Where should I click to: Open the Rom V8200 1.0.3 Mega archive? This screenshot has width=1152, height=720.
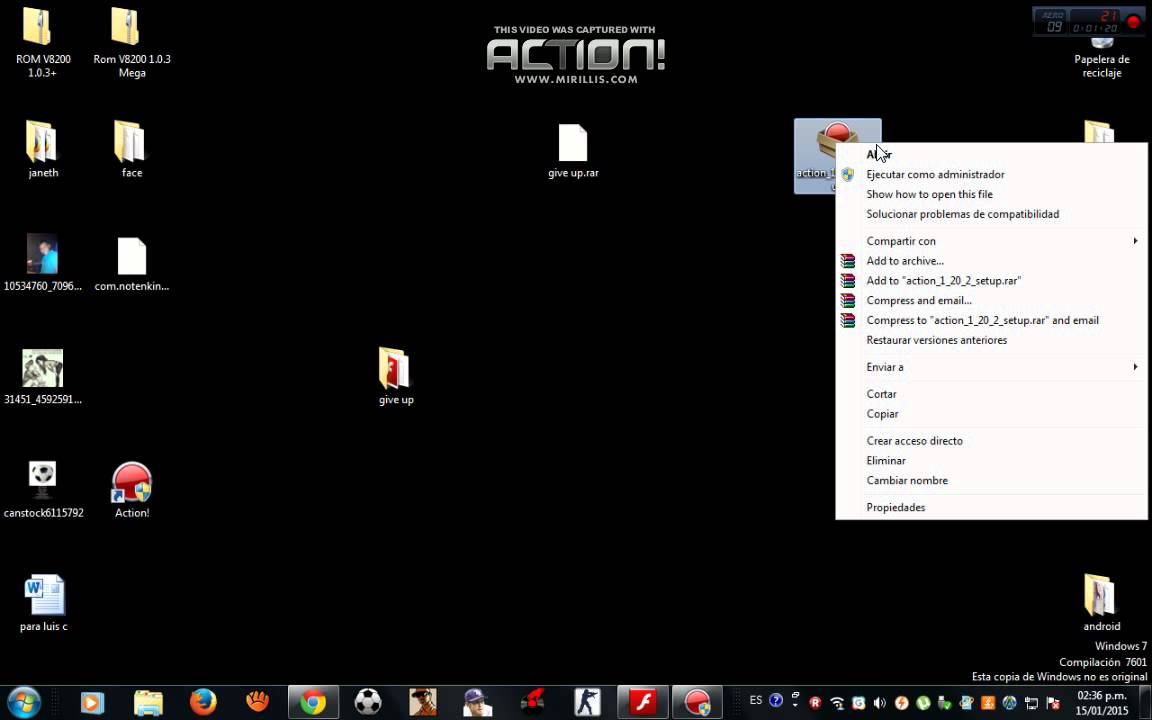tap(126, 27)
